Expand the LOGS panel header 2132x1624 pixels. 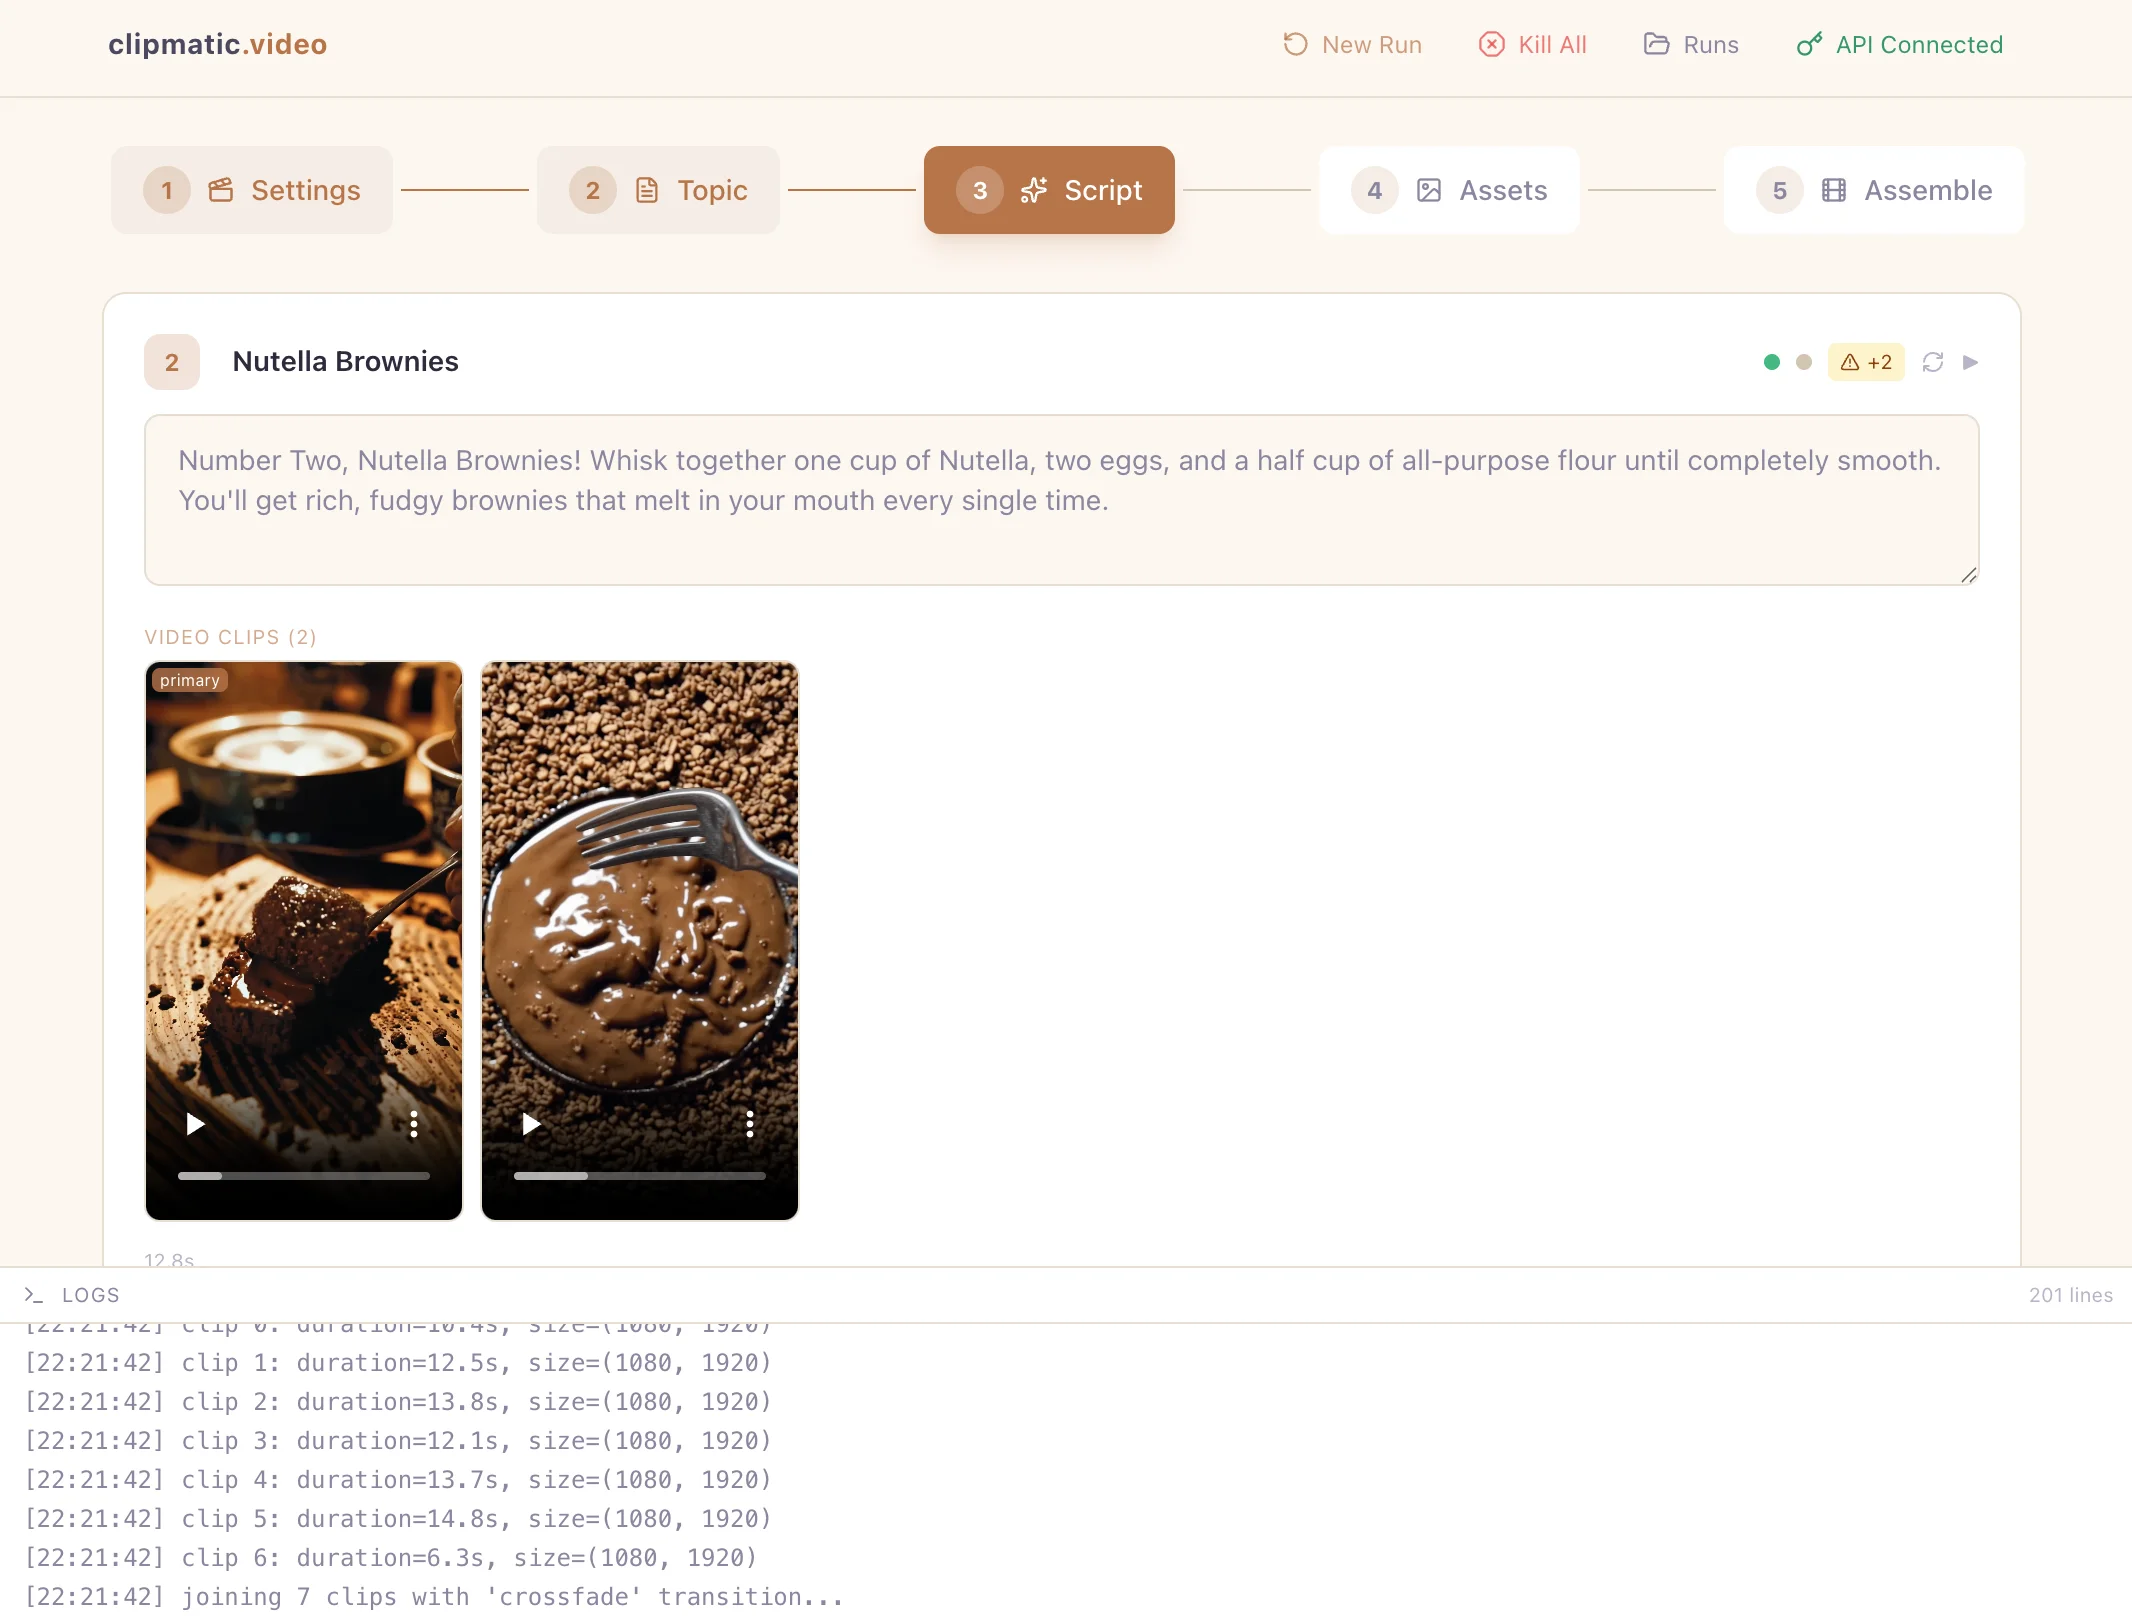(x=90, y=1295)
